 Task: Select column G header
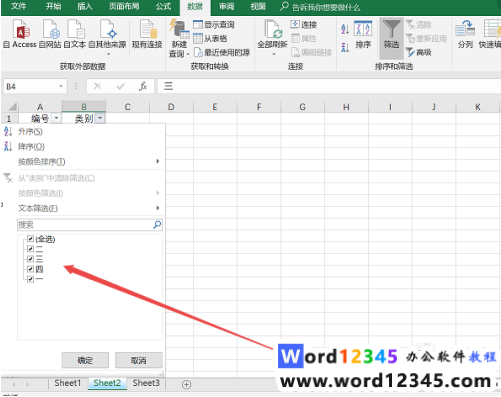coord(302,107)
